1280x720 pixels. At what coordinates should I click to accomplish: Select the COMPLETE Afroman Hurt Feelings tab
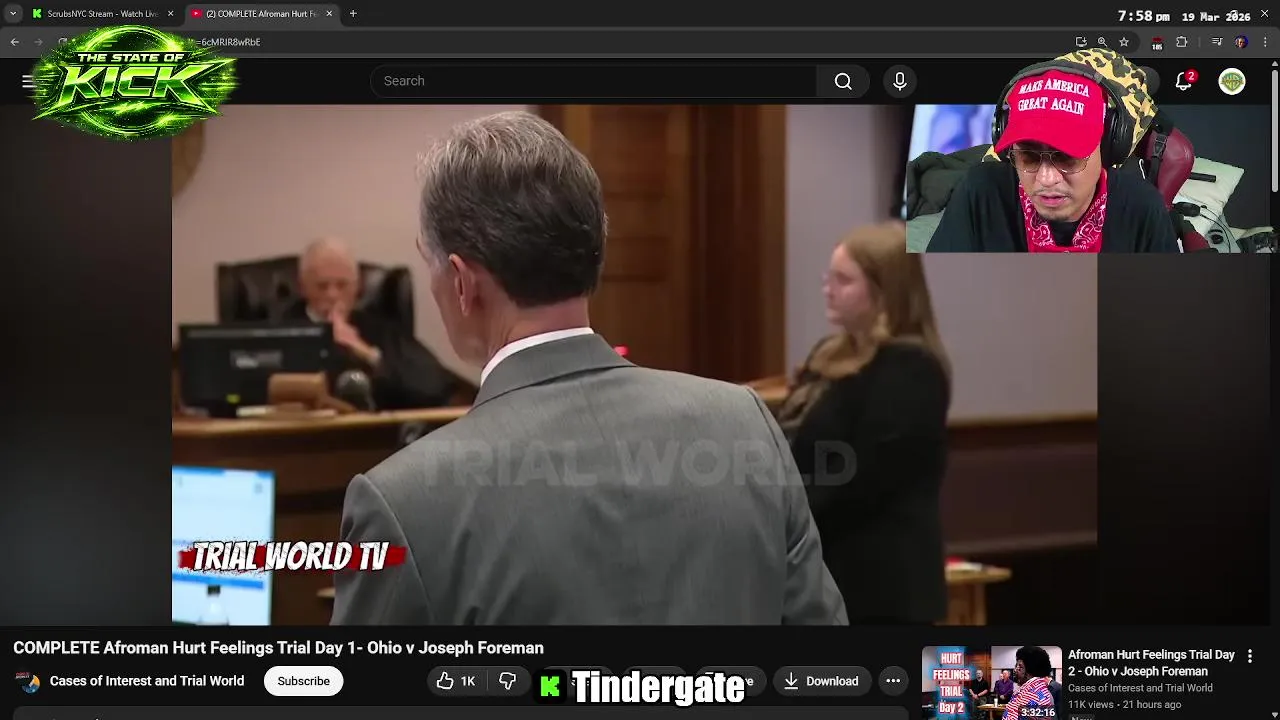click(262, 14)
